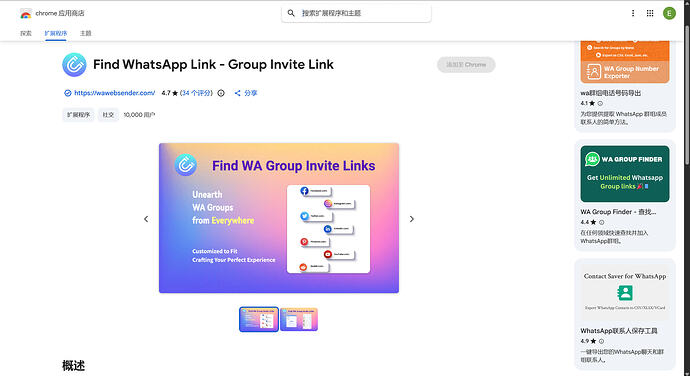Image resolution: width=690 pixels, height=376 pixels.
Task: Open the WA Group Number Exporter card image
Action: point(625,62)
